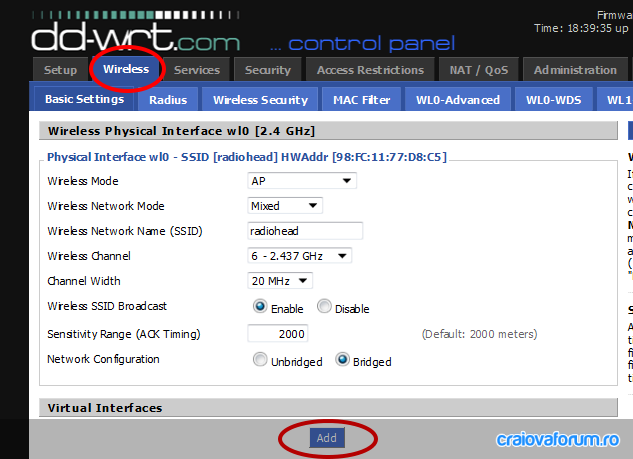633x459 pixels.
Task: Click the Sensitivity Range field showing 2000
Action: click(x=278, y=334)
